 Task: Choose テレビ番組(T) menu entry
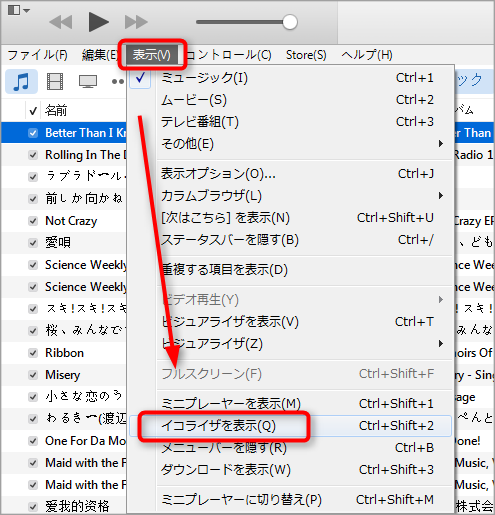click(x=289, y=122)
